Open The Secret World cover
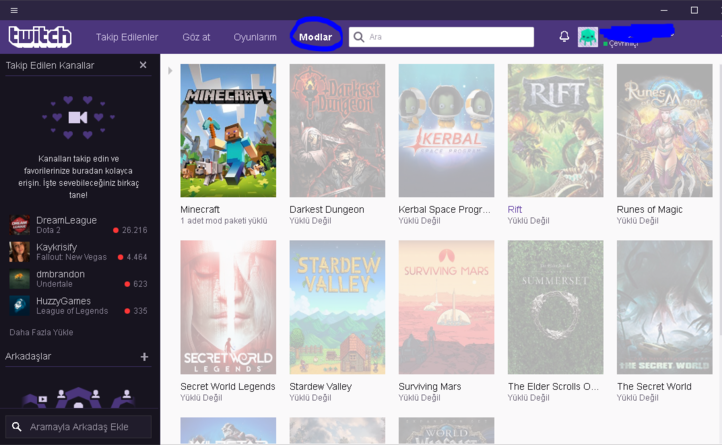This screenshot has height=445, width=722. [664, 307]
